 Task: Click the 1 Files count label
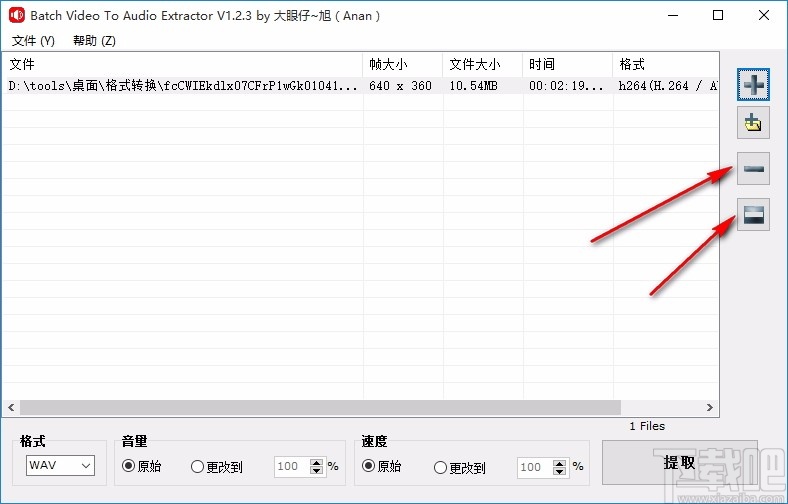[x=647, y=426]
